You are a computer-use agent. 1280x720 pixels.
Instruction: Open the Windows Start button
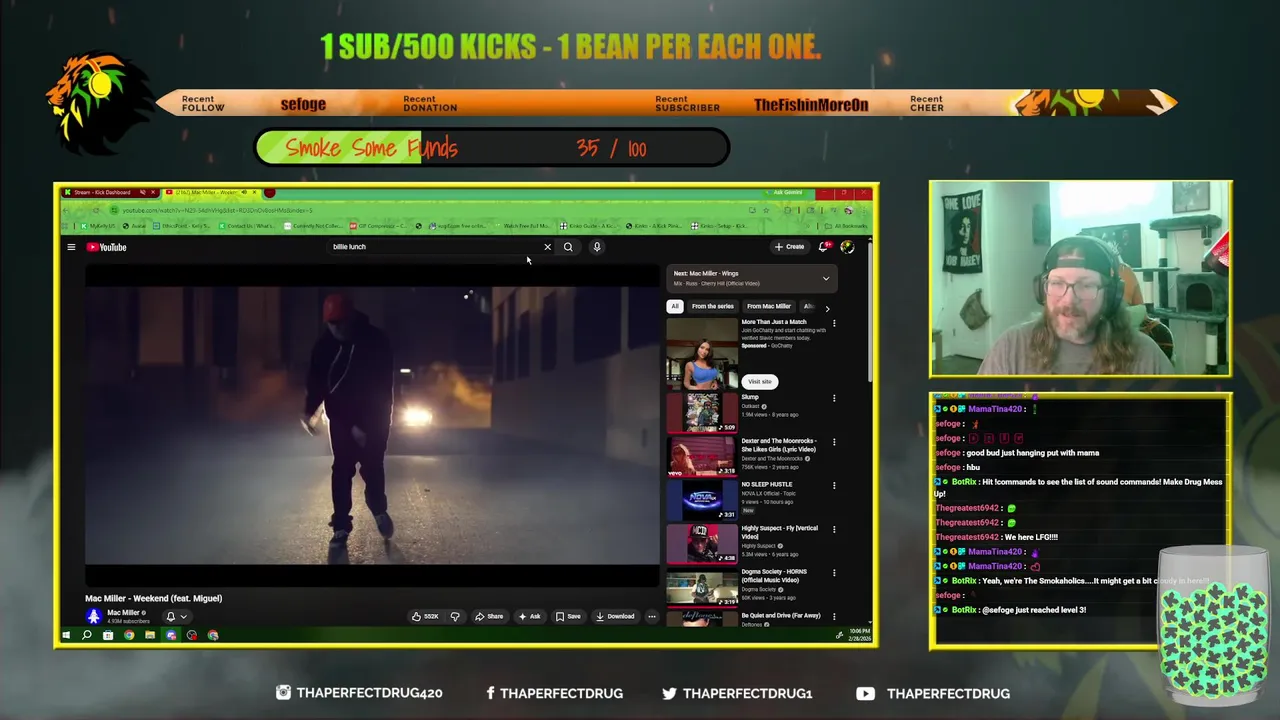66,635
